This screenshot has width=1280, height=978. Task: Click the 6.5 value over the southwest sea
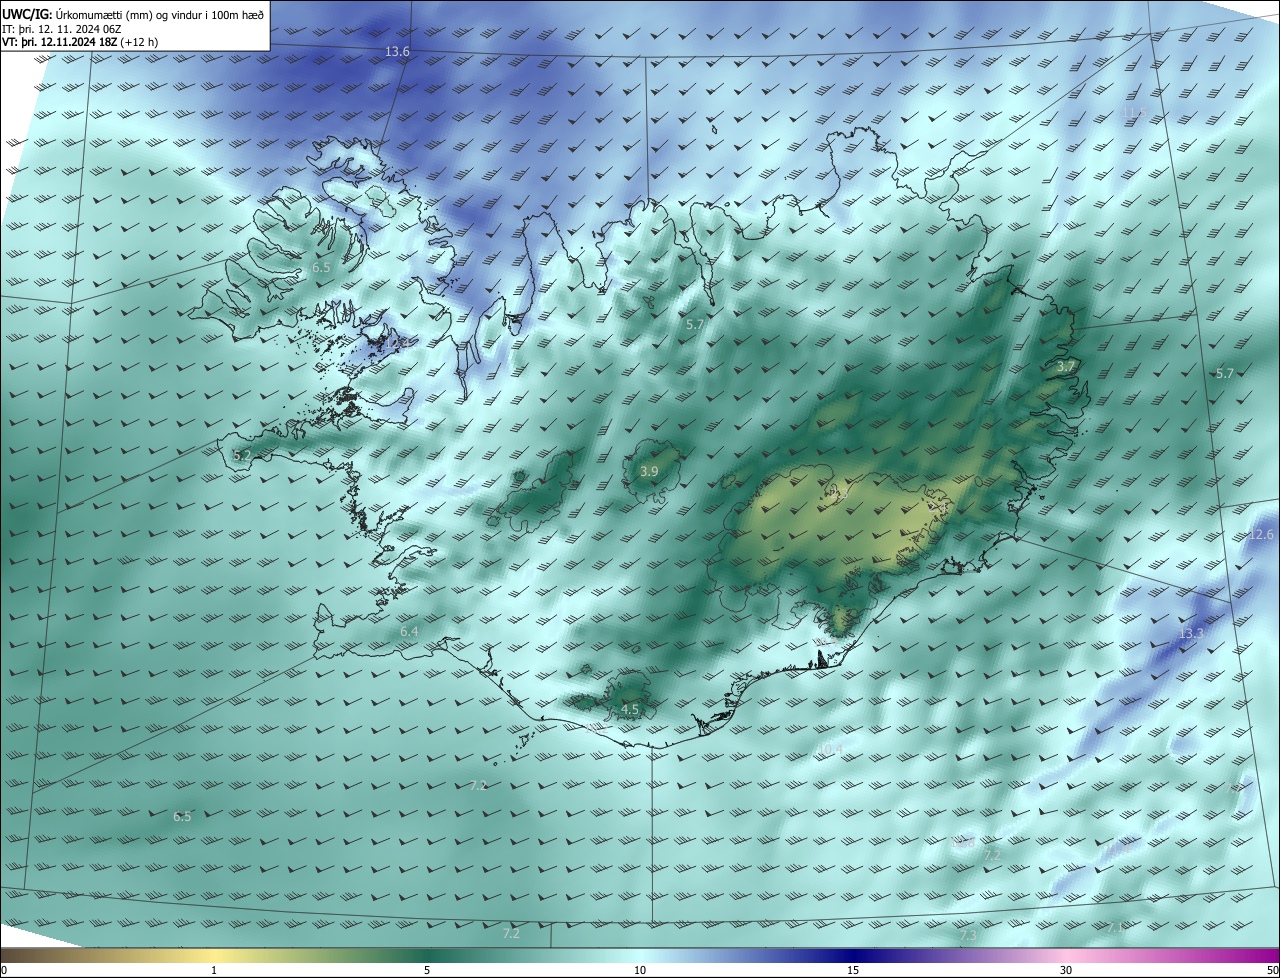[x=182, y=817]
